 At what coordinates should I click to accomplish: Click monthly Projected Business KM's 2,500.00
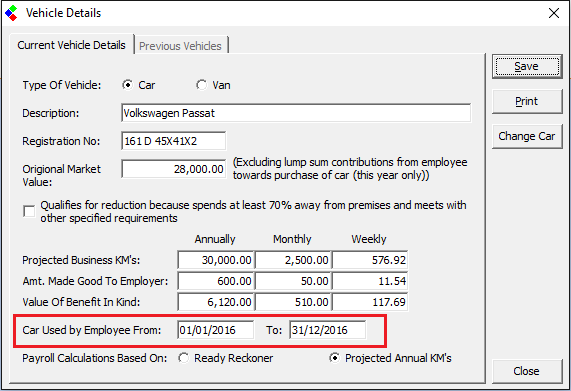click(x=293, y=260)
